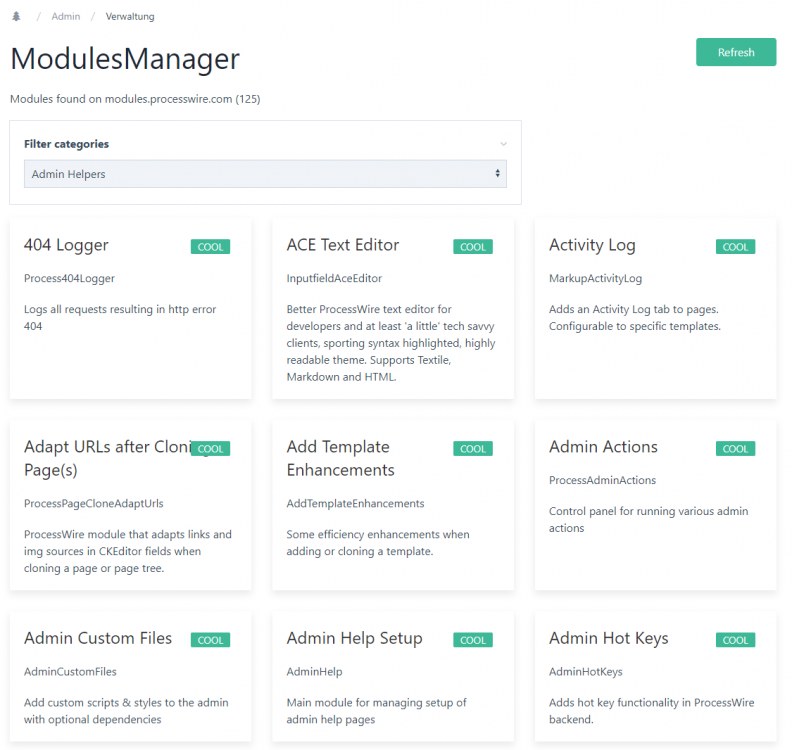Open the Admin breadcrumb link

pos(66,17)
